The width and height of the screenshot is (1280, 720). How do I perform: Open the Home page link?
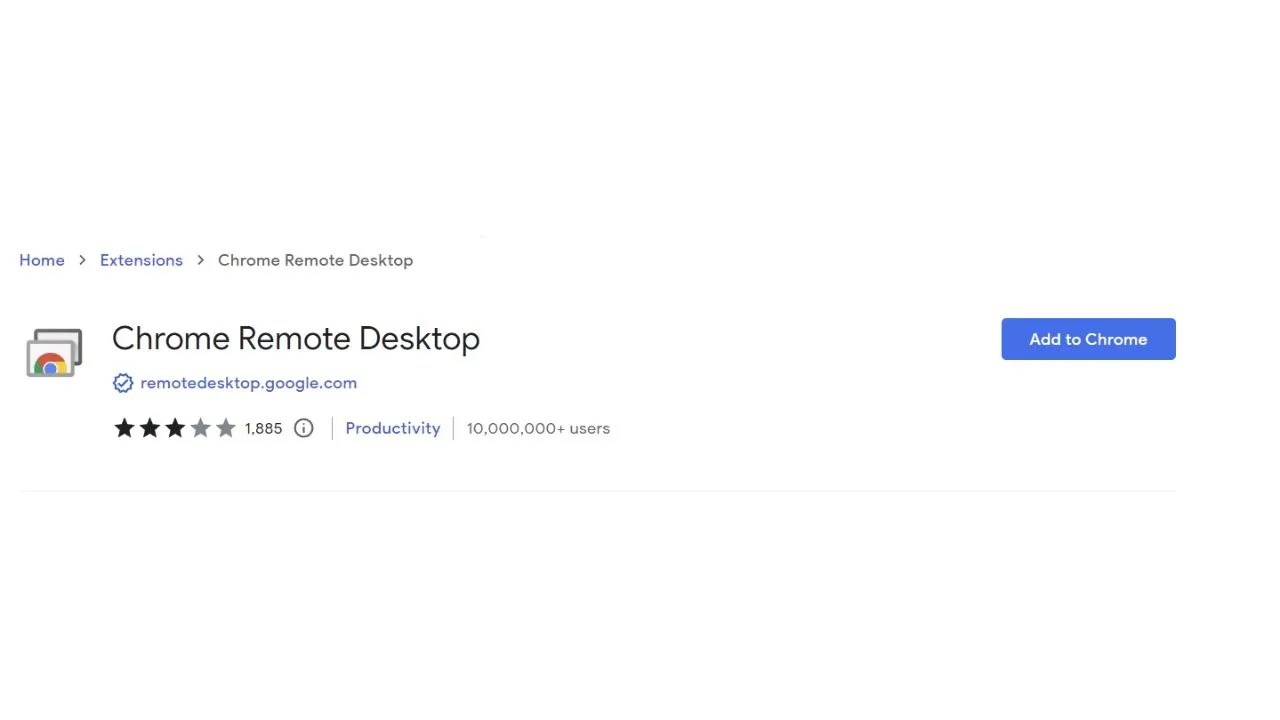[x=42, y=260]
